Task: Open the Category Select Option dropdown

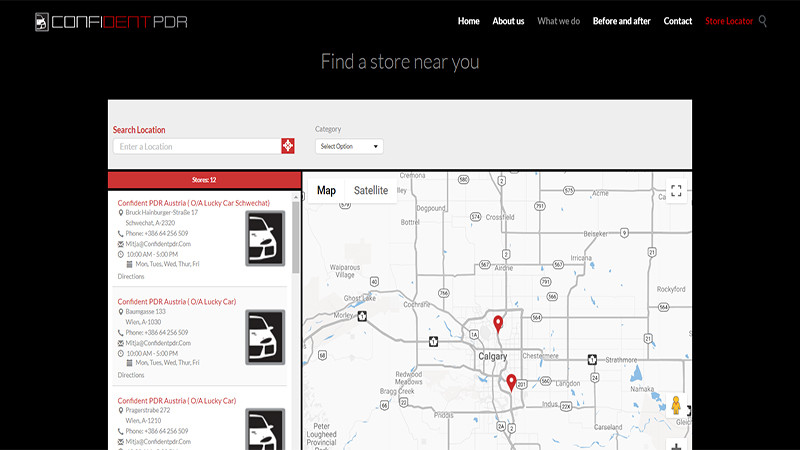Action: pyautogui.click(x=349, y=146)
